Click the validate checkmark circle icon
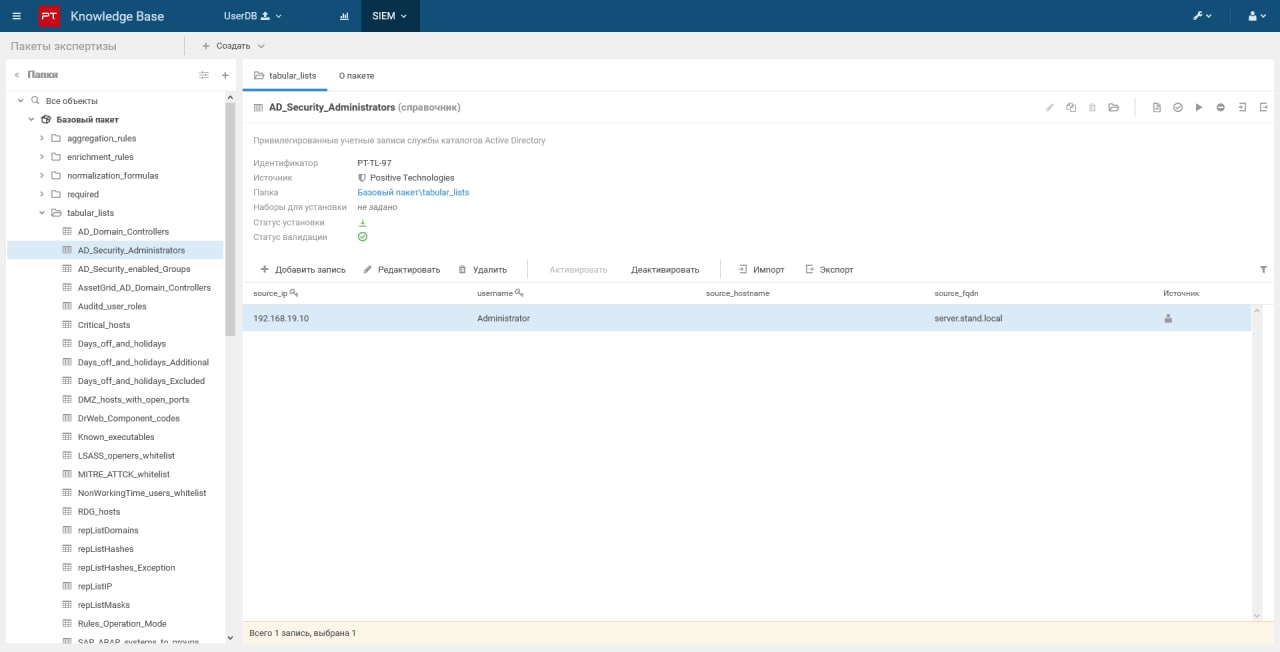 click(x=1178, y=107)
